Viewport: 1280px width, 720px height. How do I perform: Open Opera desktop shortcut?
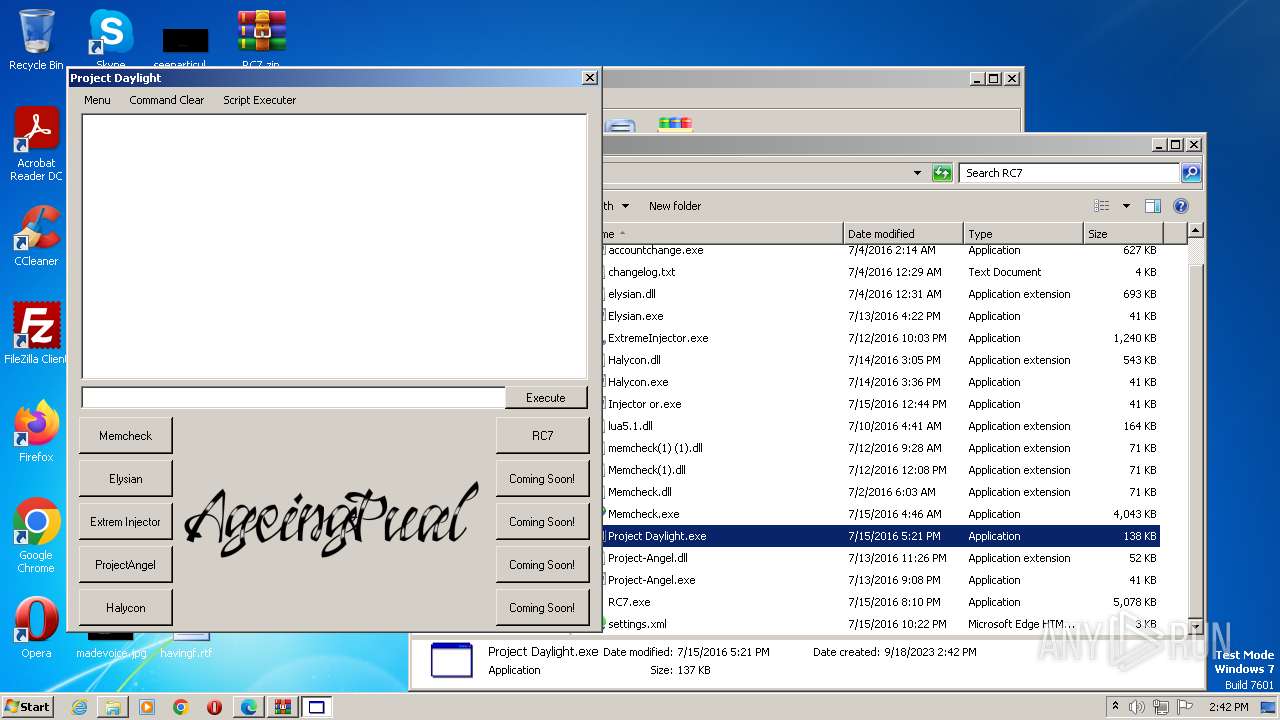click(36, 628)
